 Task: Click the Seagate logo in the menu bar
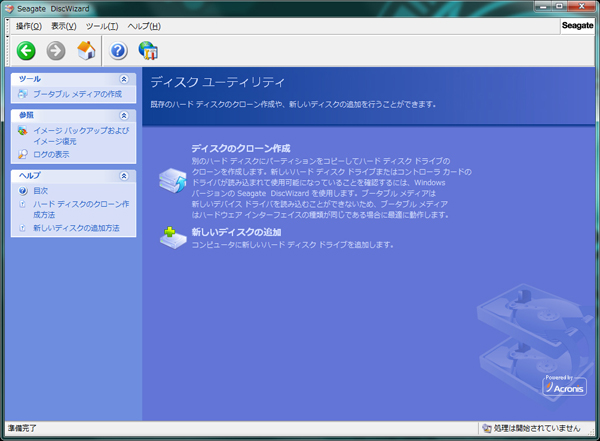point(577,26)
